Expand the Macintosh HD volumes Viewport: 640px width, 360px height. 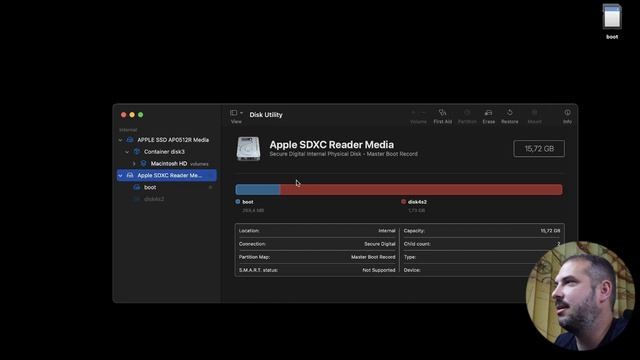(134, 164)
